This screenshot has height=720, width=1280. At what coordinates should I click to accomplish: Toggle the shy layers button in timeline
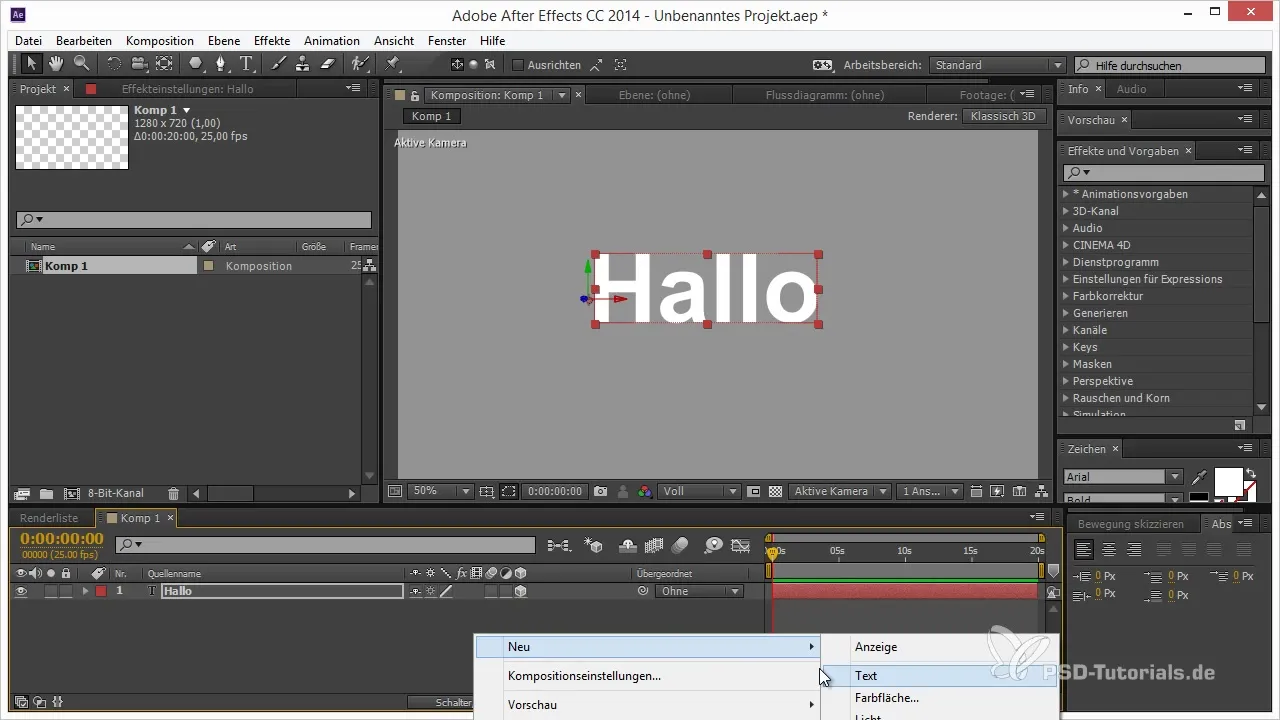[629, 545]
